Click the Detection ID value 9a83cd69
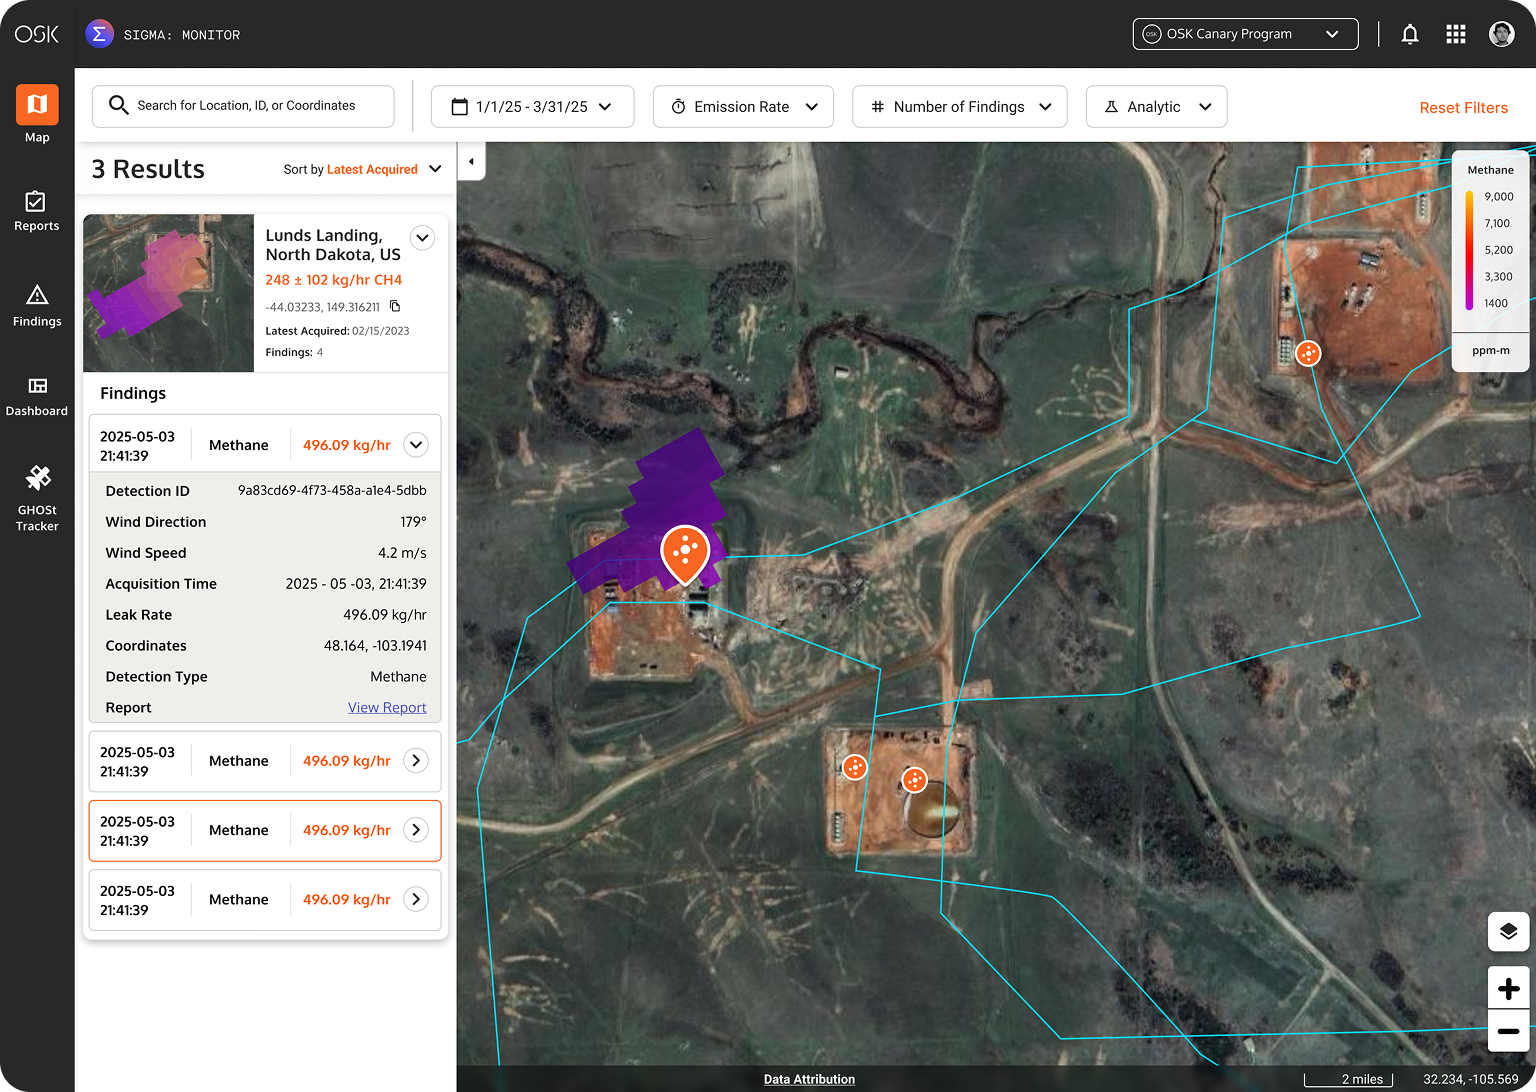The image size is (1536, 1092). pyautogui.click(x=332, y=491)
